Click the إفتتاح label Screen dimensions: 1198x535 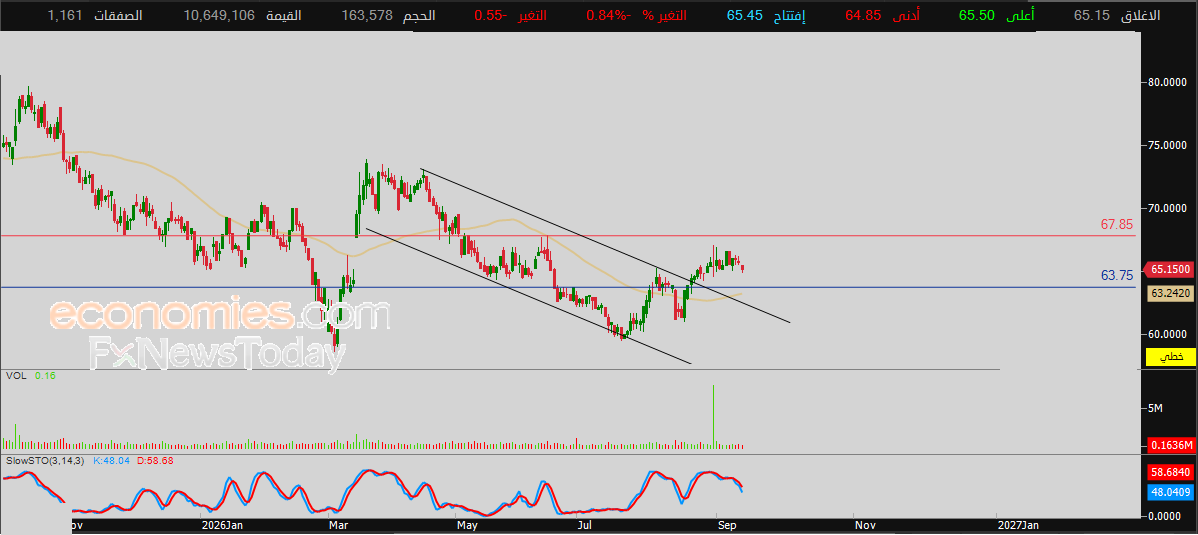click(x=790, y=15)
